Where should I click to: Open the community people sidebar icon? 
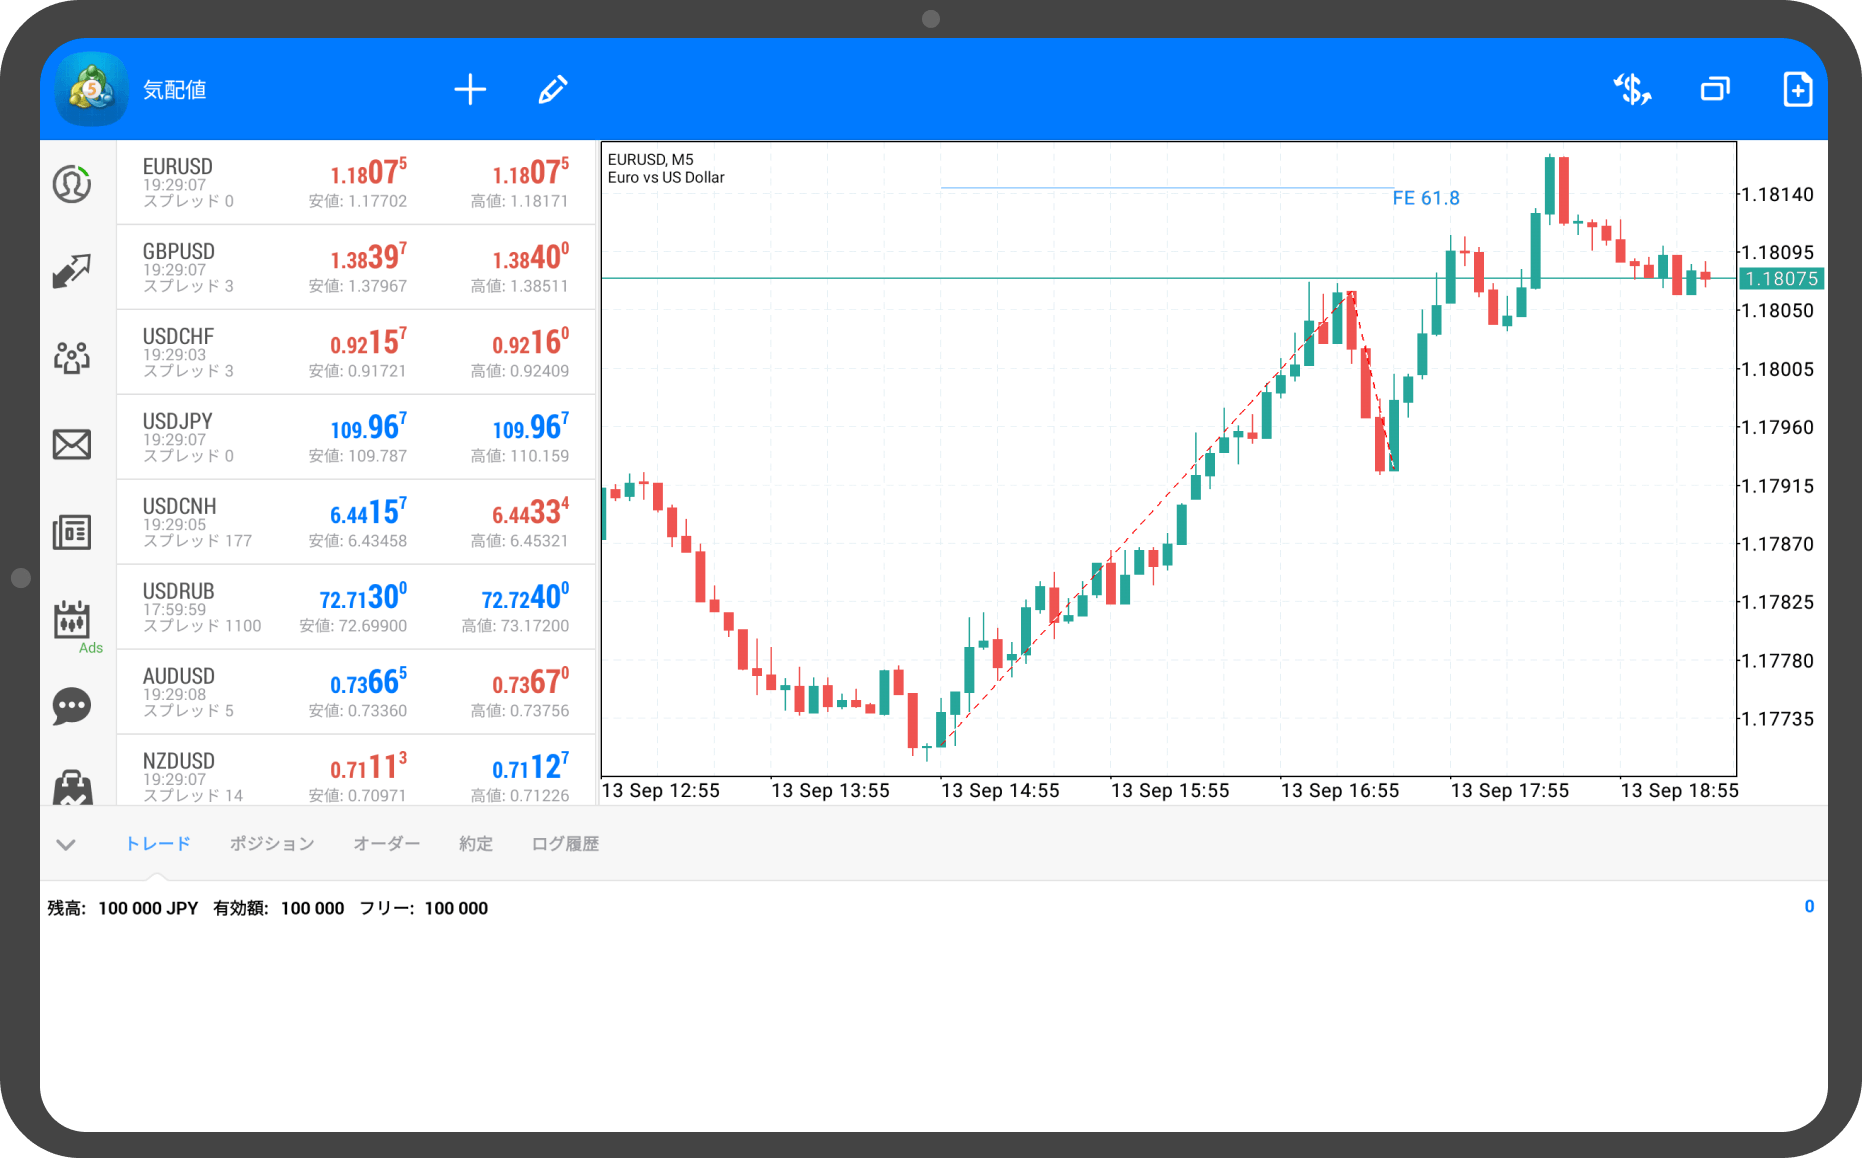(x=72, y=357)
